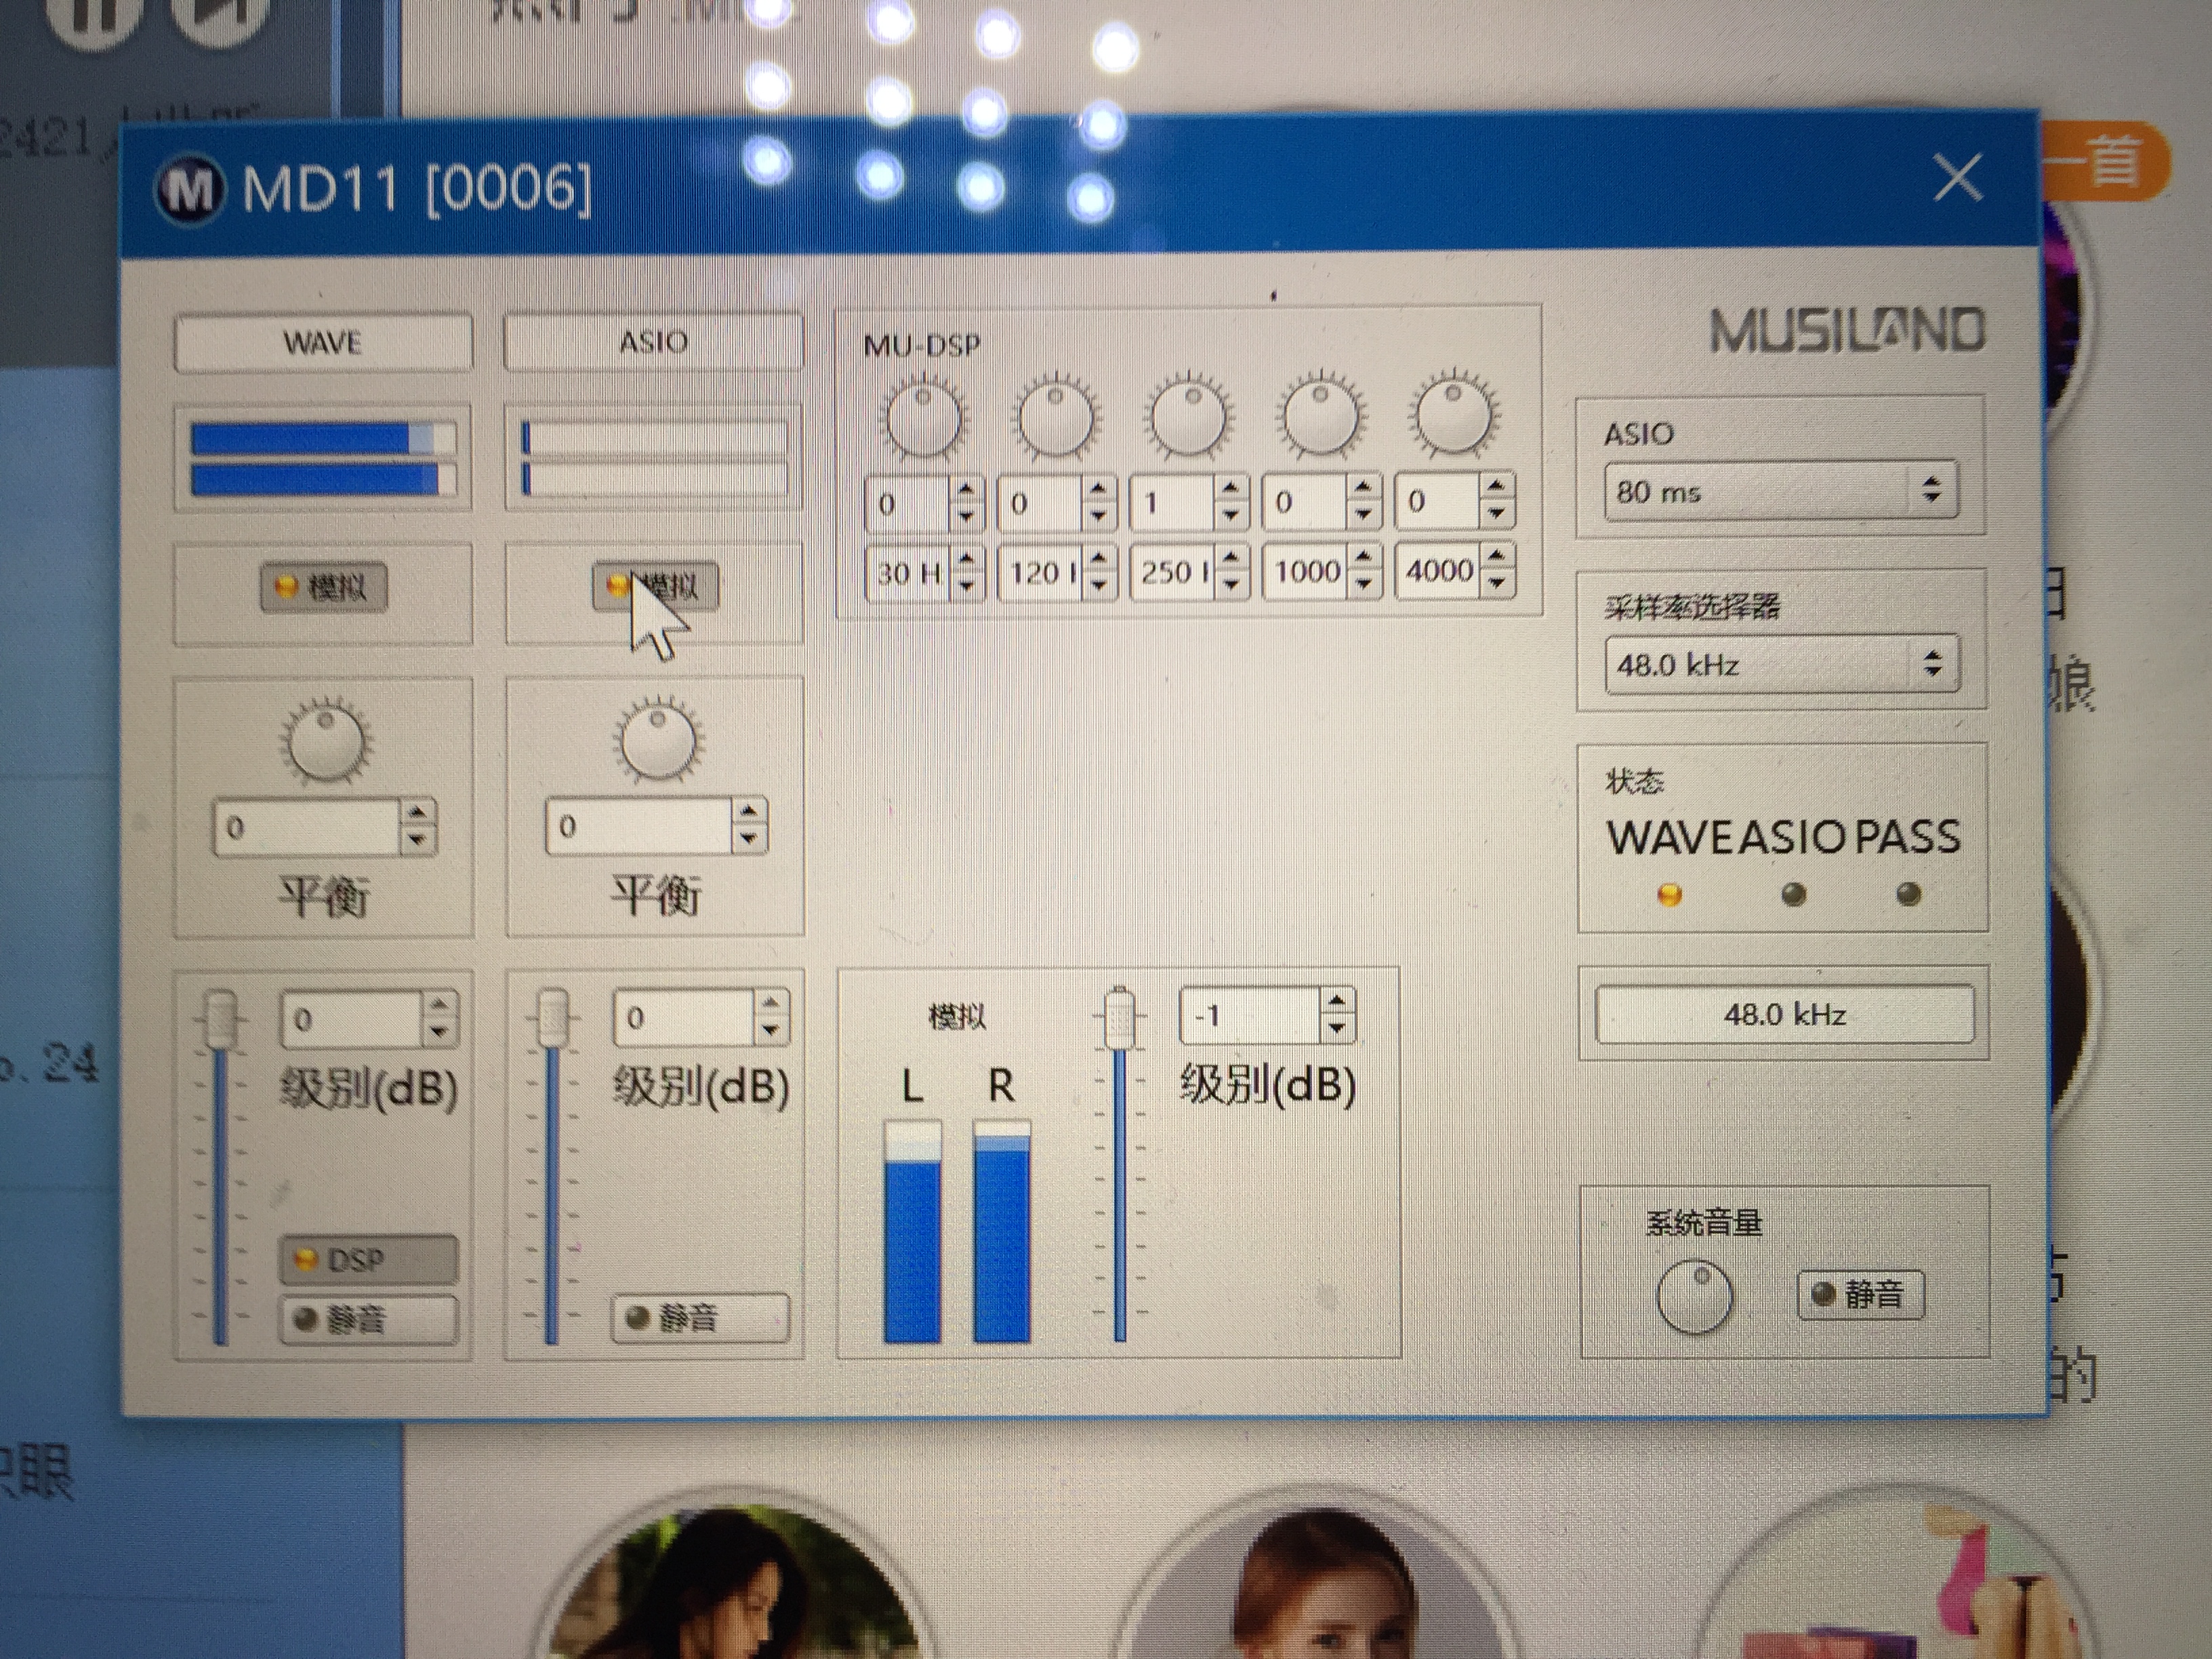Click the MU-DSP knob above 4000 Hz
This screenshot has width=2212, height=1659.
[1453, 415]
